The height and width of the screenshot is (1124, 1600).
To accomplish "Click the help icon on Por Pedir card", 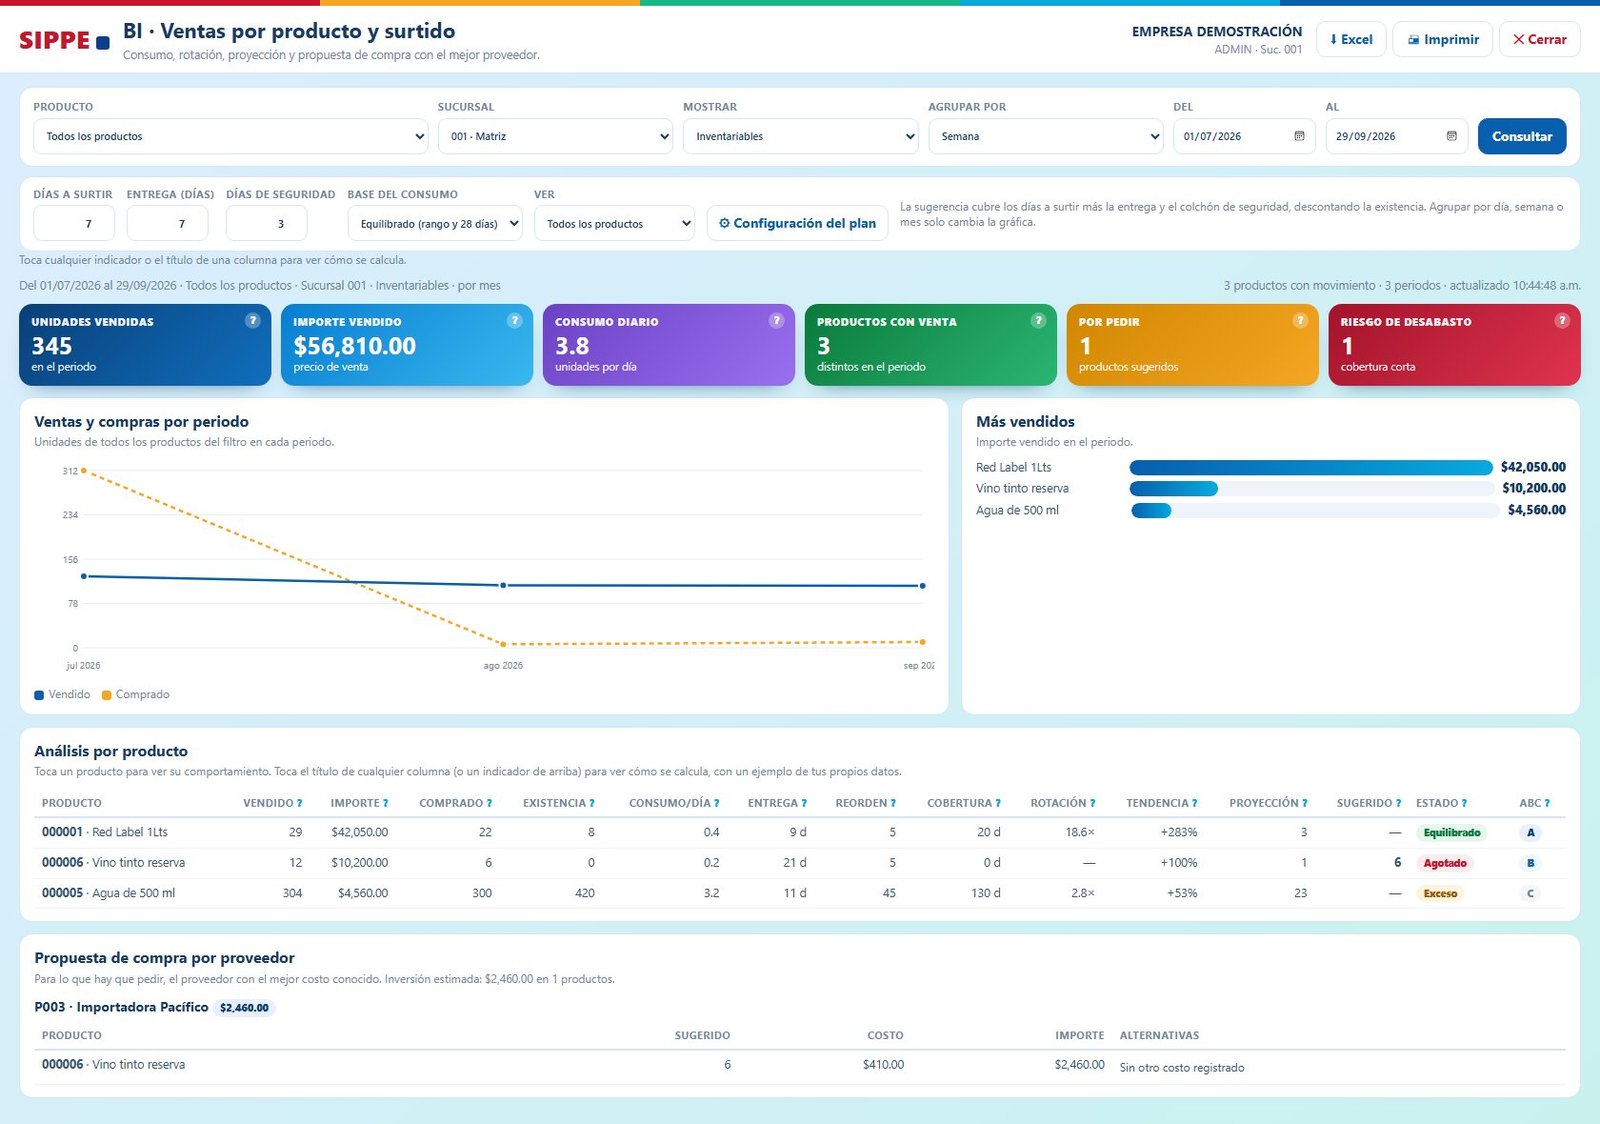I will pyautogui.click(x=1301, y=321).
